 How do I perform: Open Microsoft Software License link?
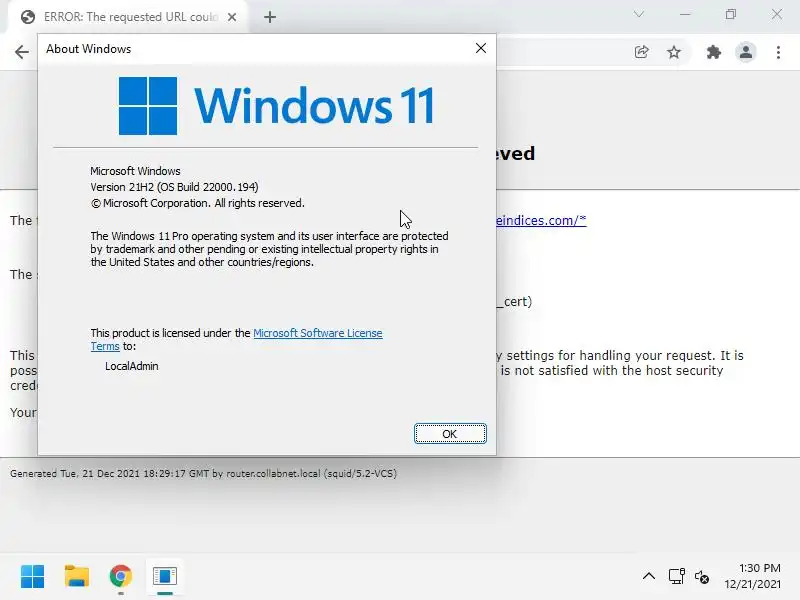tap(318, 333)
